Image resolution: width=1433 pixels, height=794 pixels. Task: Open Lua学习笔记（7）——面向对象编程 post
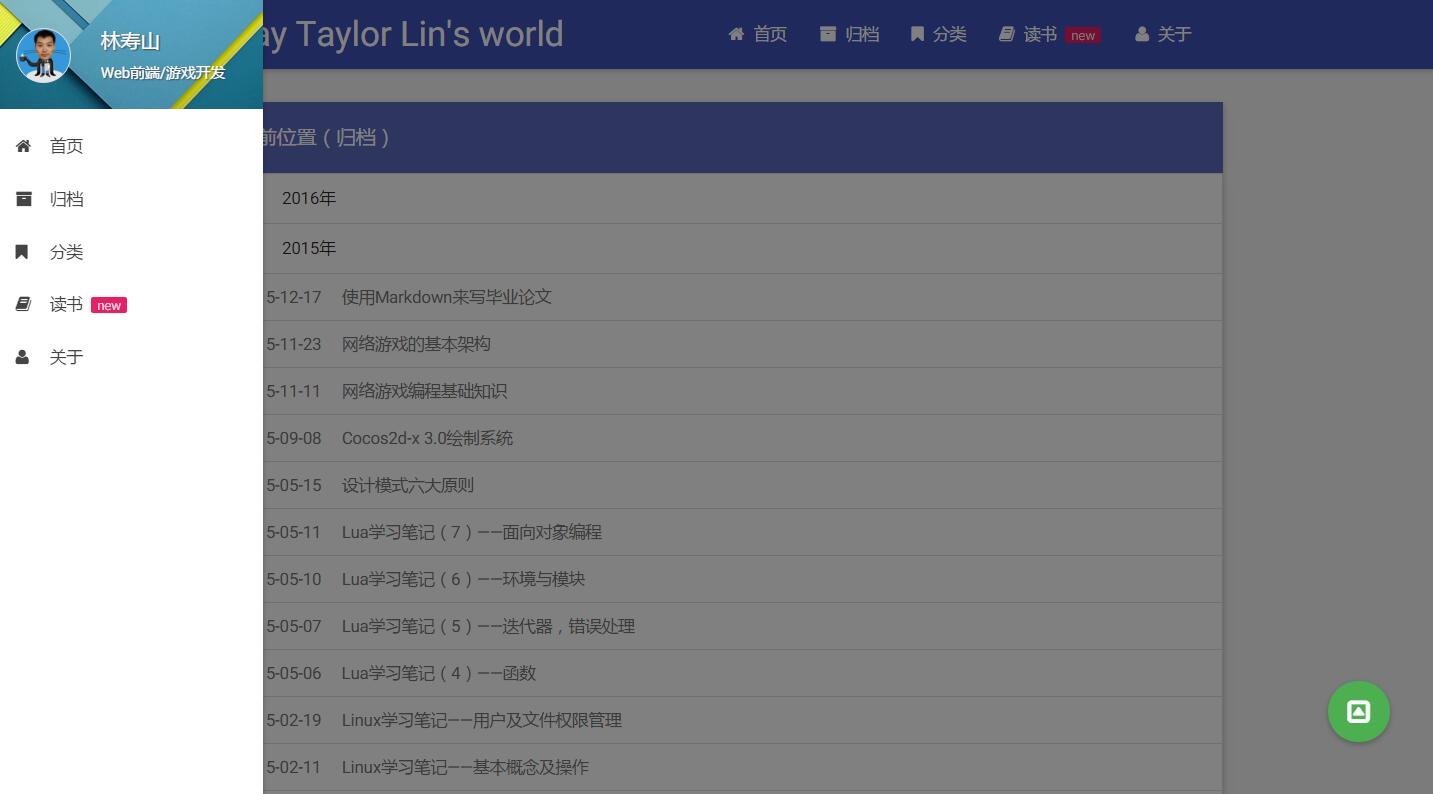click(472, 532)
